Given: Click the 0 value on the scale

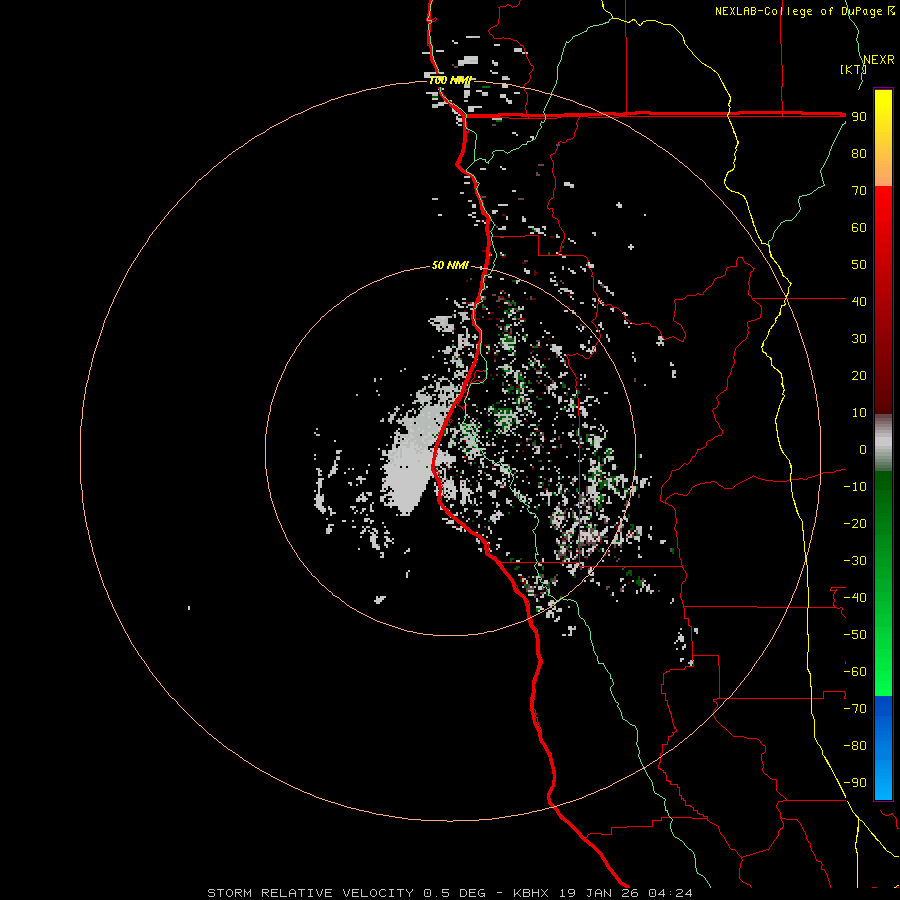Looking at the screenshot, I should (x=863, y=449).
